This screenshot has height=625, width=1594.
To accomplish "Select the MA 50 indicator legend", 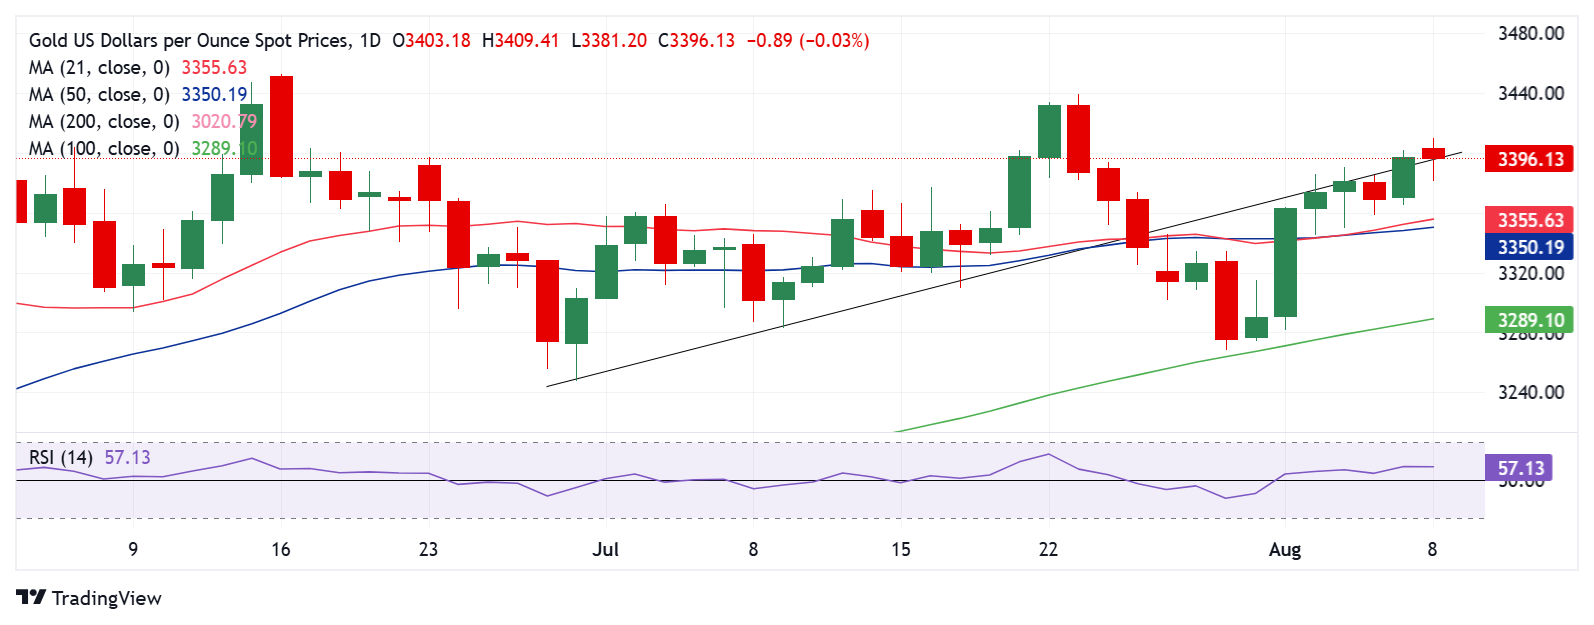I will (138, 95).
